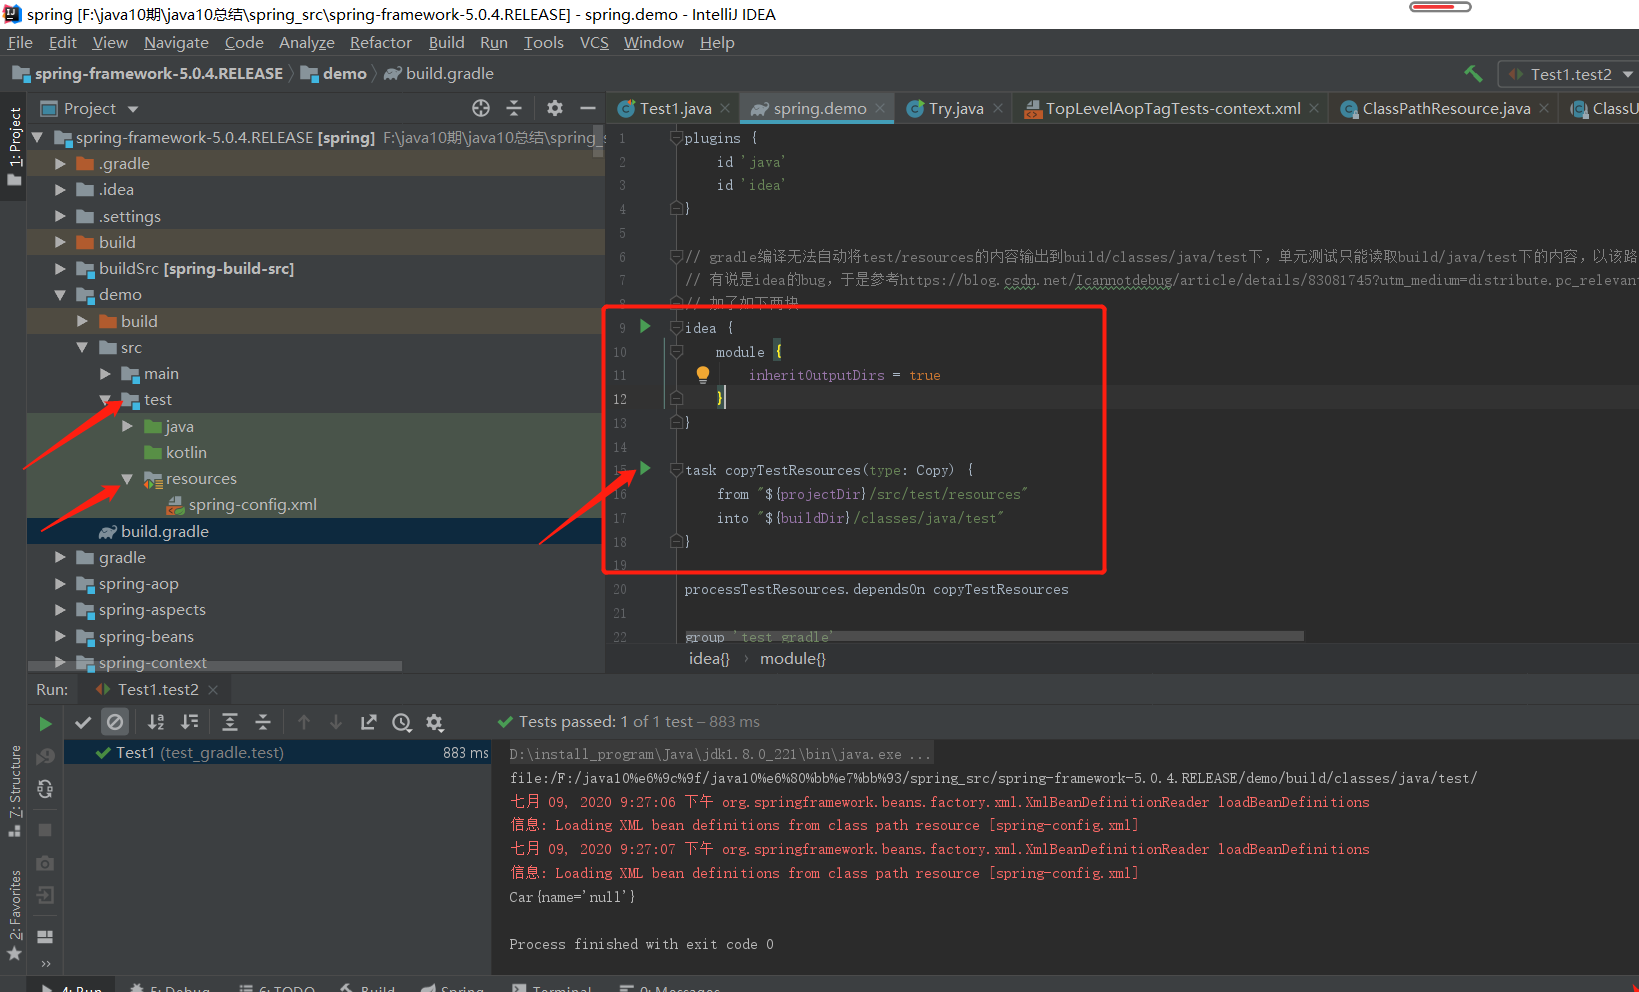The height and width of the screenshot is (992, 1639).
Task: Expand the spring-beans module folder
Action: click(x=60, y=636)
